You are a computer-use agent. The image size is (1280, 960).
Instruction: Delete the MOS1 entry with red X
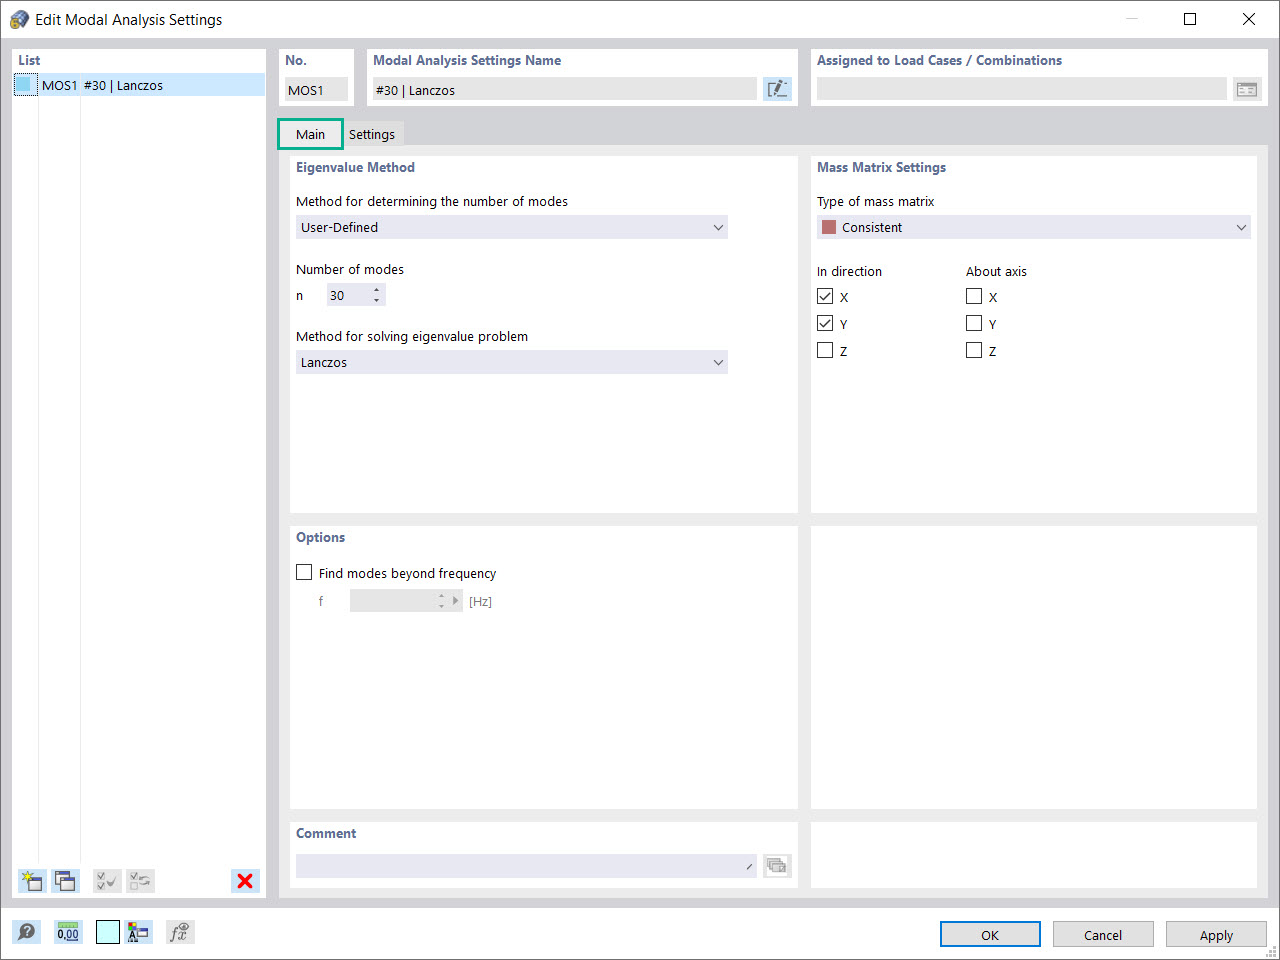244,881
